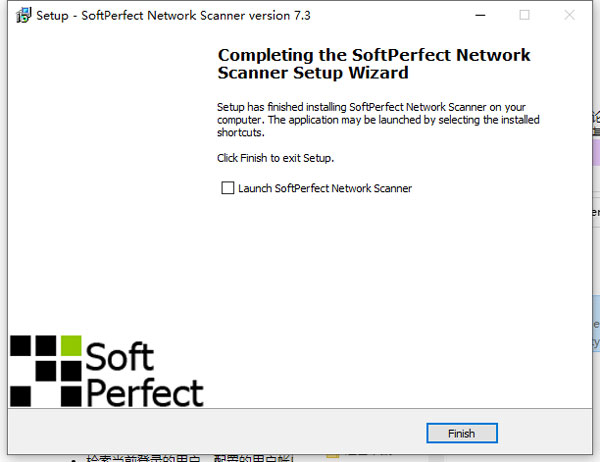Click the greyed-out maximize button
Image resolution: width=600 pixels, height=462 pixels.
pyautogui.click(x=525, y=16)
